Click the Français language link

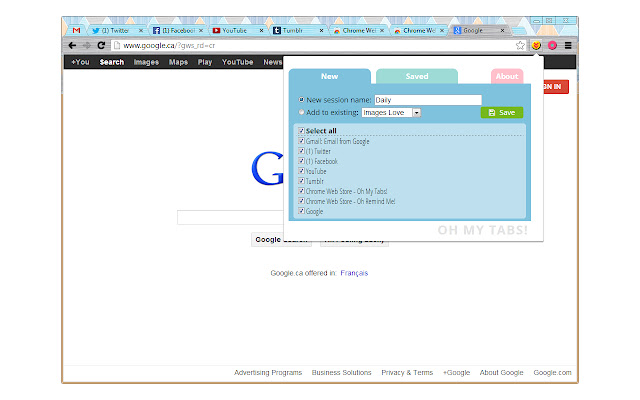click(x=354, y=273)
